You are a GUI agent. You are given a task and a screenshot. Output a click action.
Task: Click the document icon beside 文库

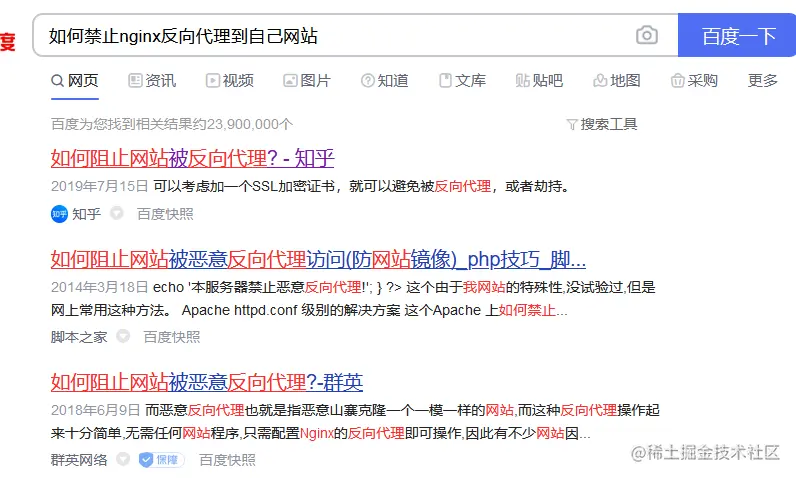pos(445,80)
